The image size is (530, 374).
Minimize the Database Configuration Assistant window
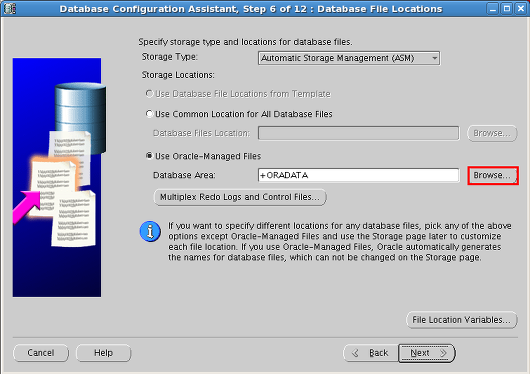(493, 8)
